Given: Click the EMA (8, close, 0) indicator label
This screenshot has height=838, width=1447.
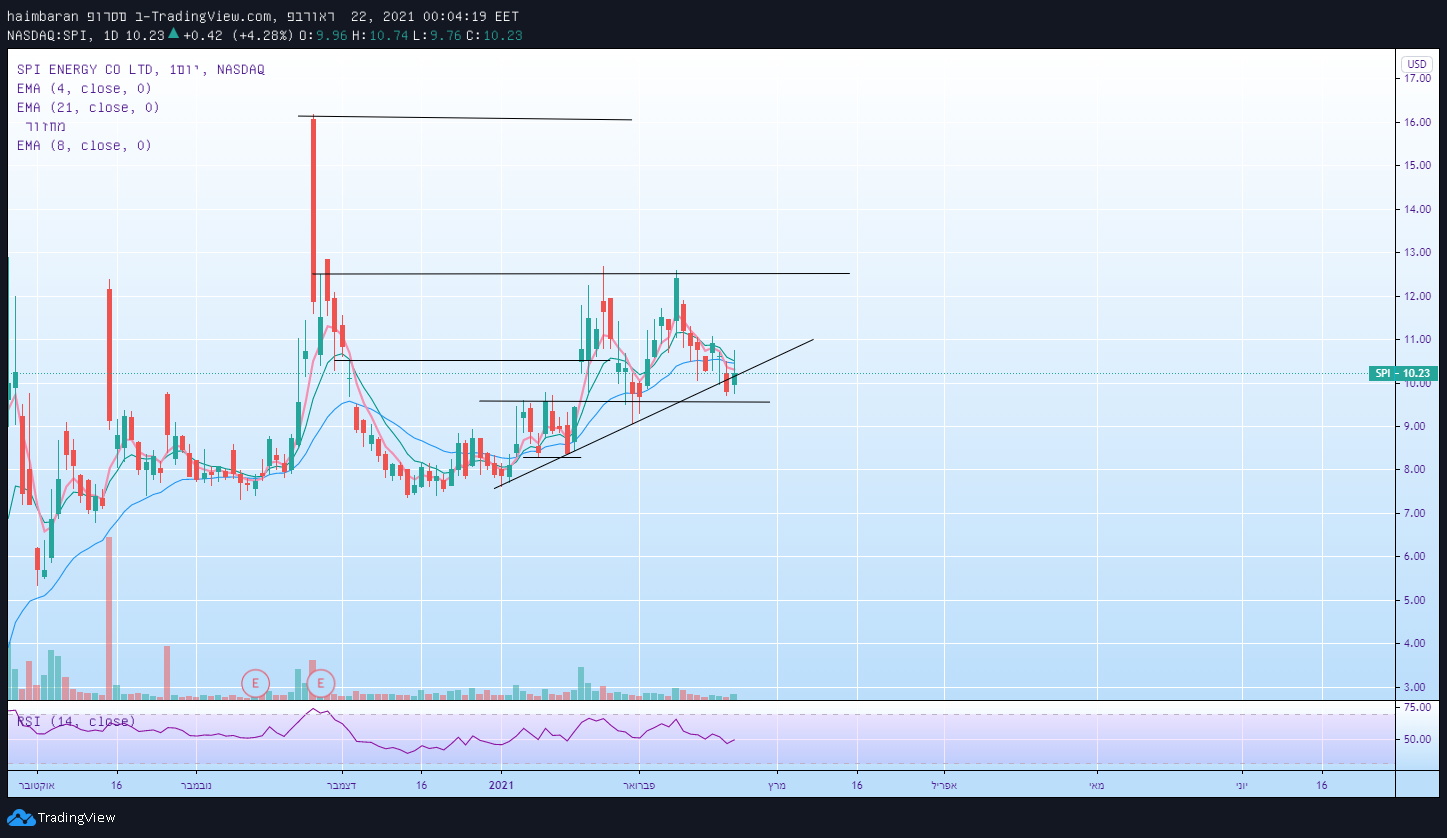Looking at the screenshot, I should 84,146.
